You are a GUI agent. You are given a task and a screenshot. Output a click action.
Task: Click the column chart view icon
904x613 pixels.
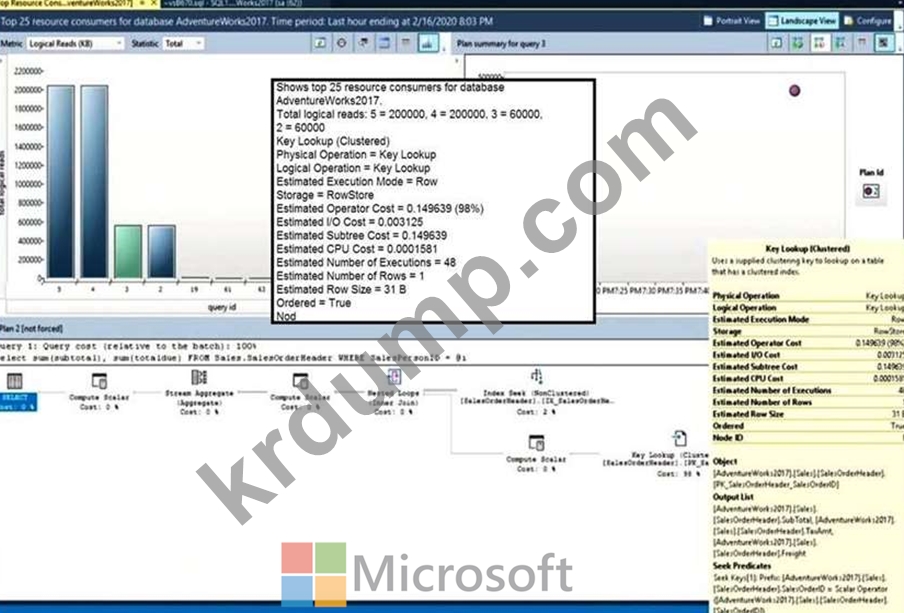tap(428, 44)
